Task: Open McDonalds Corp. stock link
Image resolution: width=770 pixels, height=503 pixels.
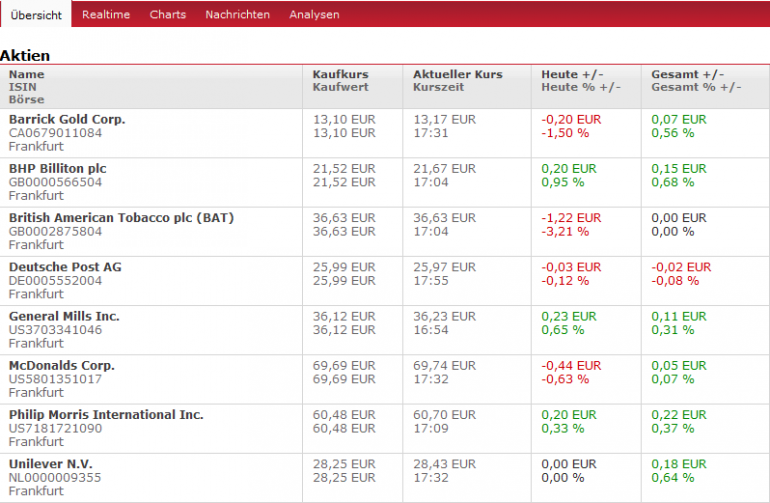Action: [61, 365]
